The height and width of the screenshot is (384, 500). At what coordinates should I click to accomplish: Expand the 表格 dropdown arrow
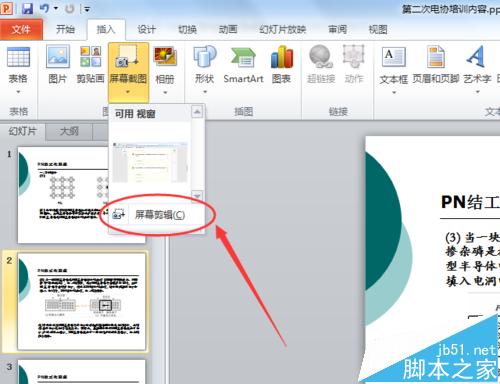click(18, 92)
